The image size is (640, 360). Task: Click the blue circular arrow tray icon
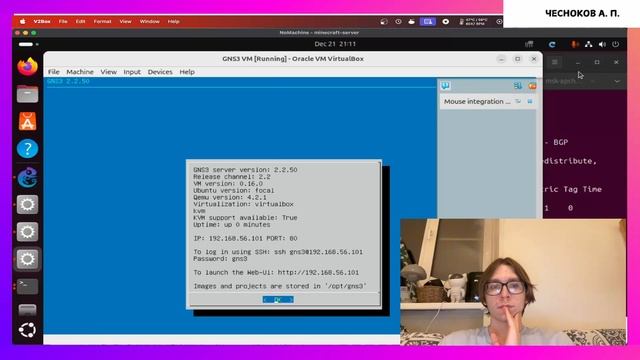552,44
